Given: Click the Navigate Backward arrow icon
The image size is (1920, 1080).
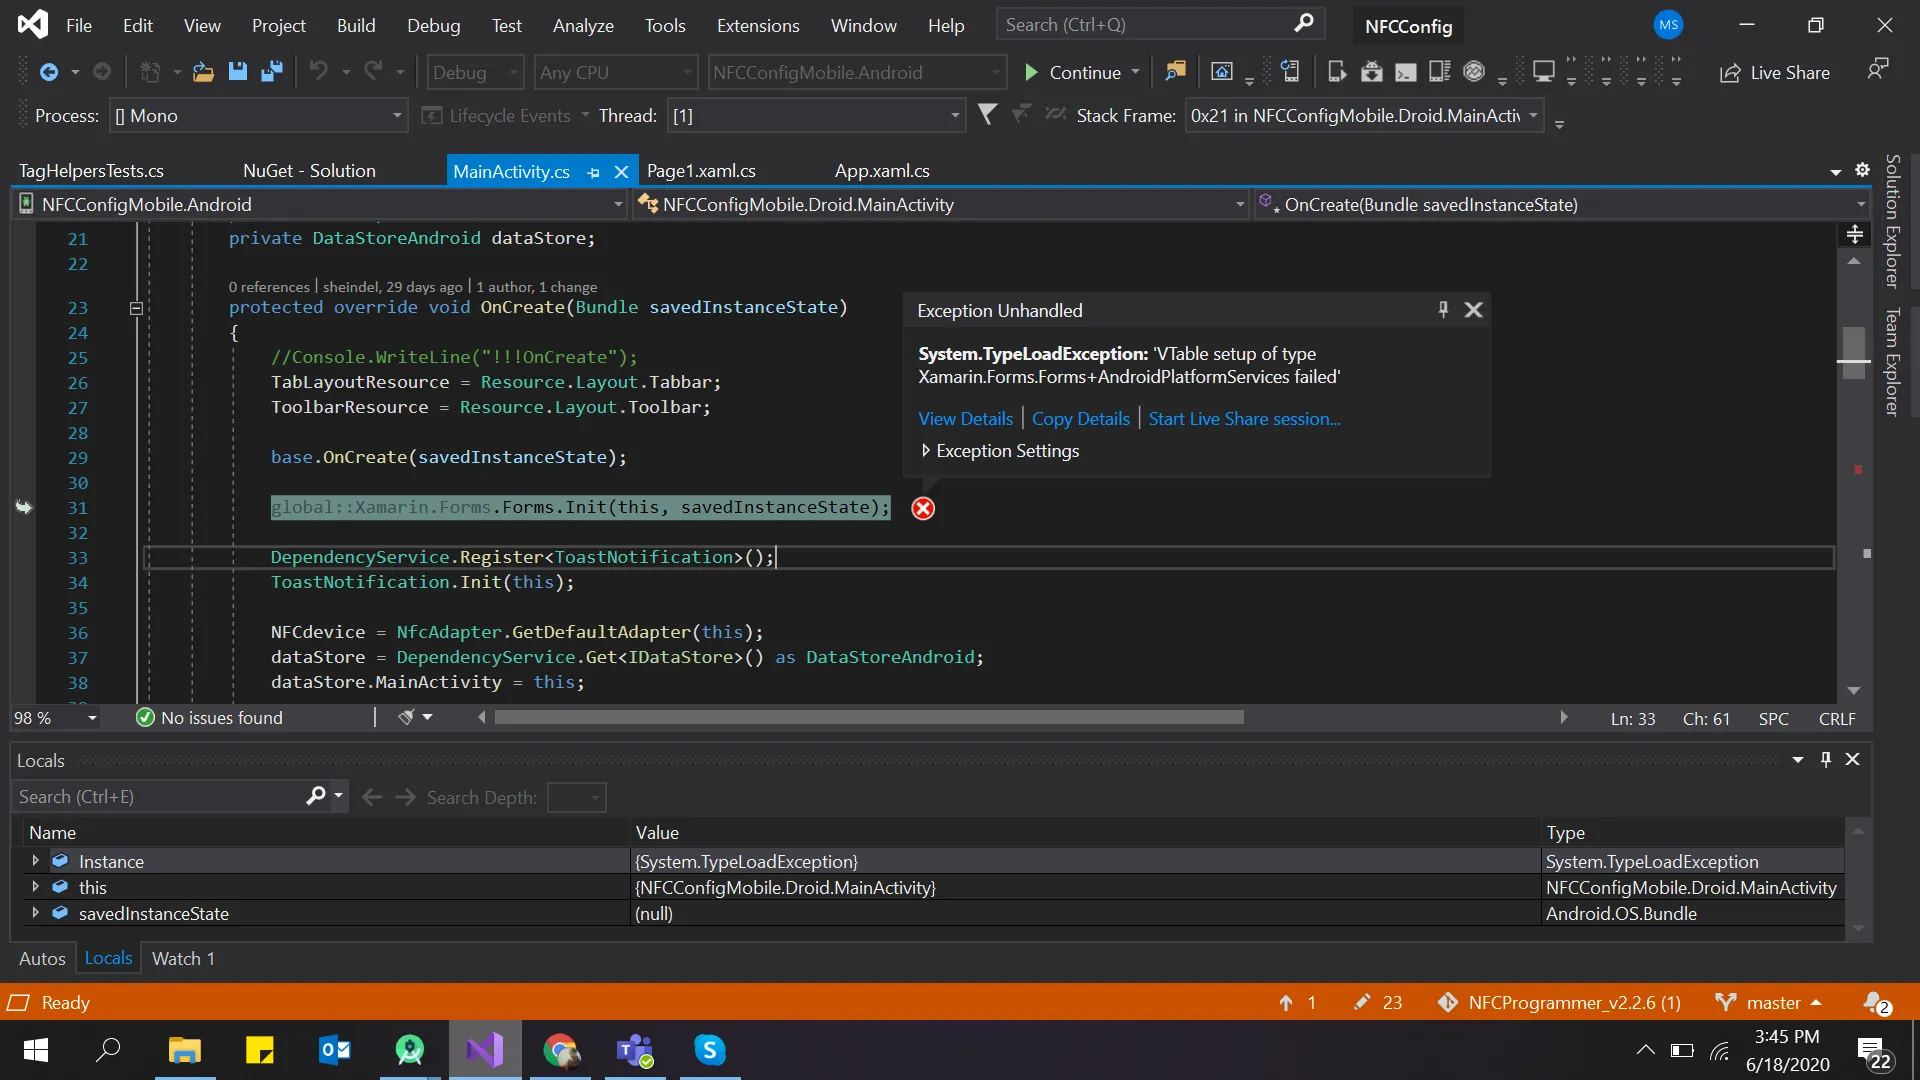Looking at the screenshot, I should [x=48, y=72].
